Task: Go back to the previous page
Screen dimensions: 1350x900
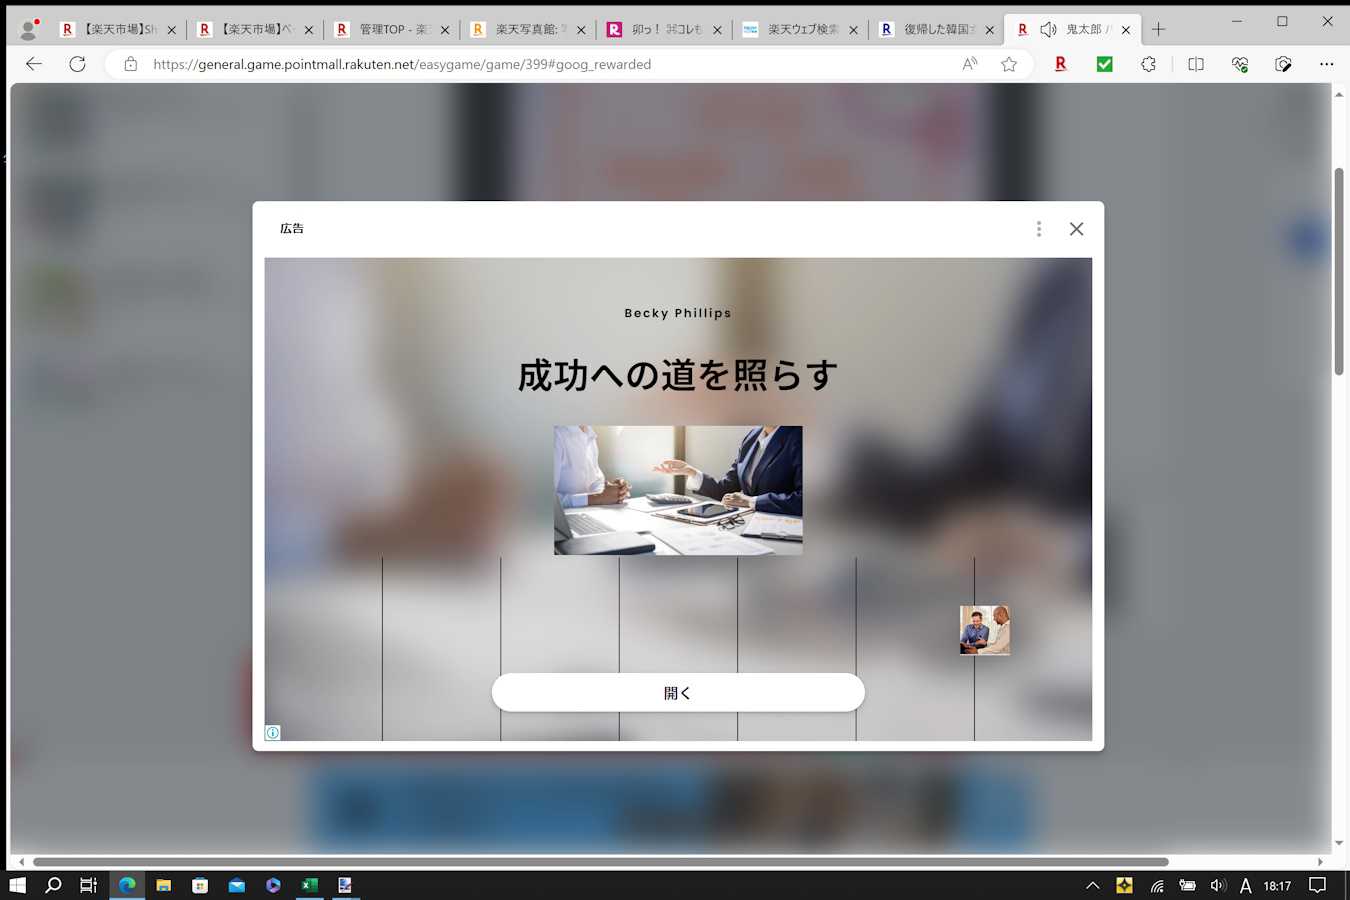Action: coord(34,64)
